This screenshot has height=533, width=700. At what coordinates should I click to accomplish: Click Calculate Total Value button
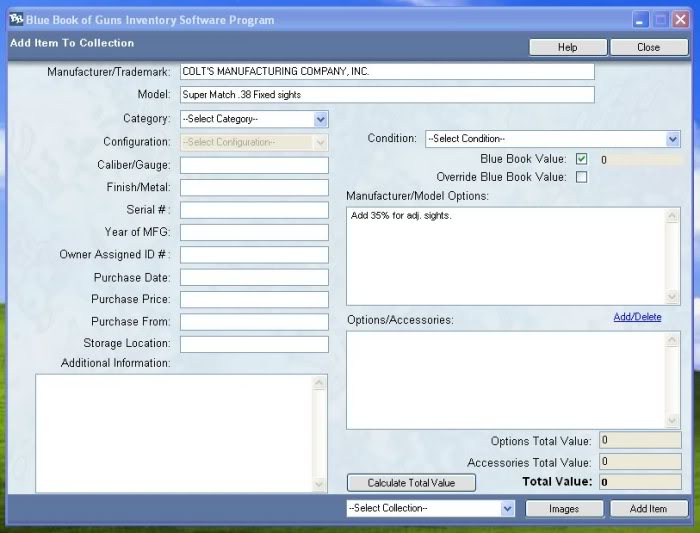pos(411,483)
